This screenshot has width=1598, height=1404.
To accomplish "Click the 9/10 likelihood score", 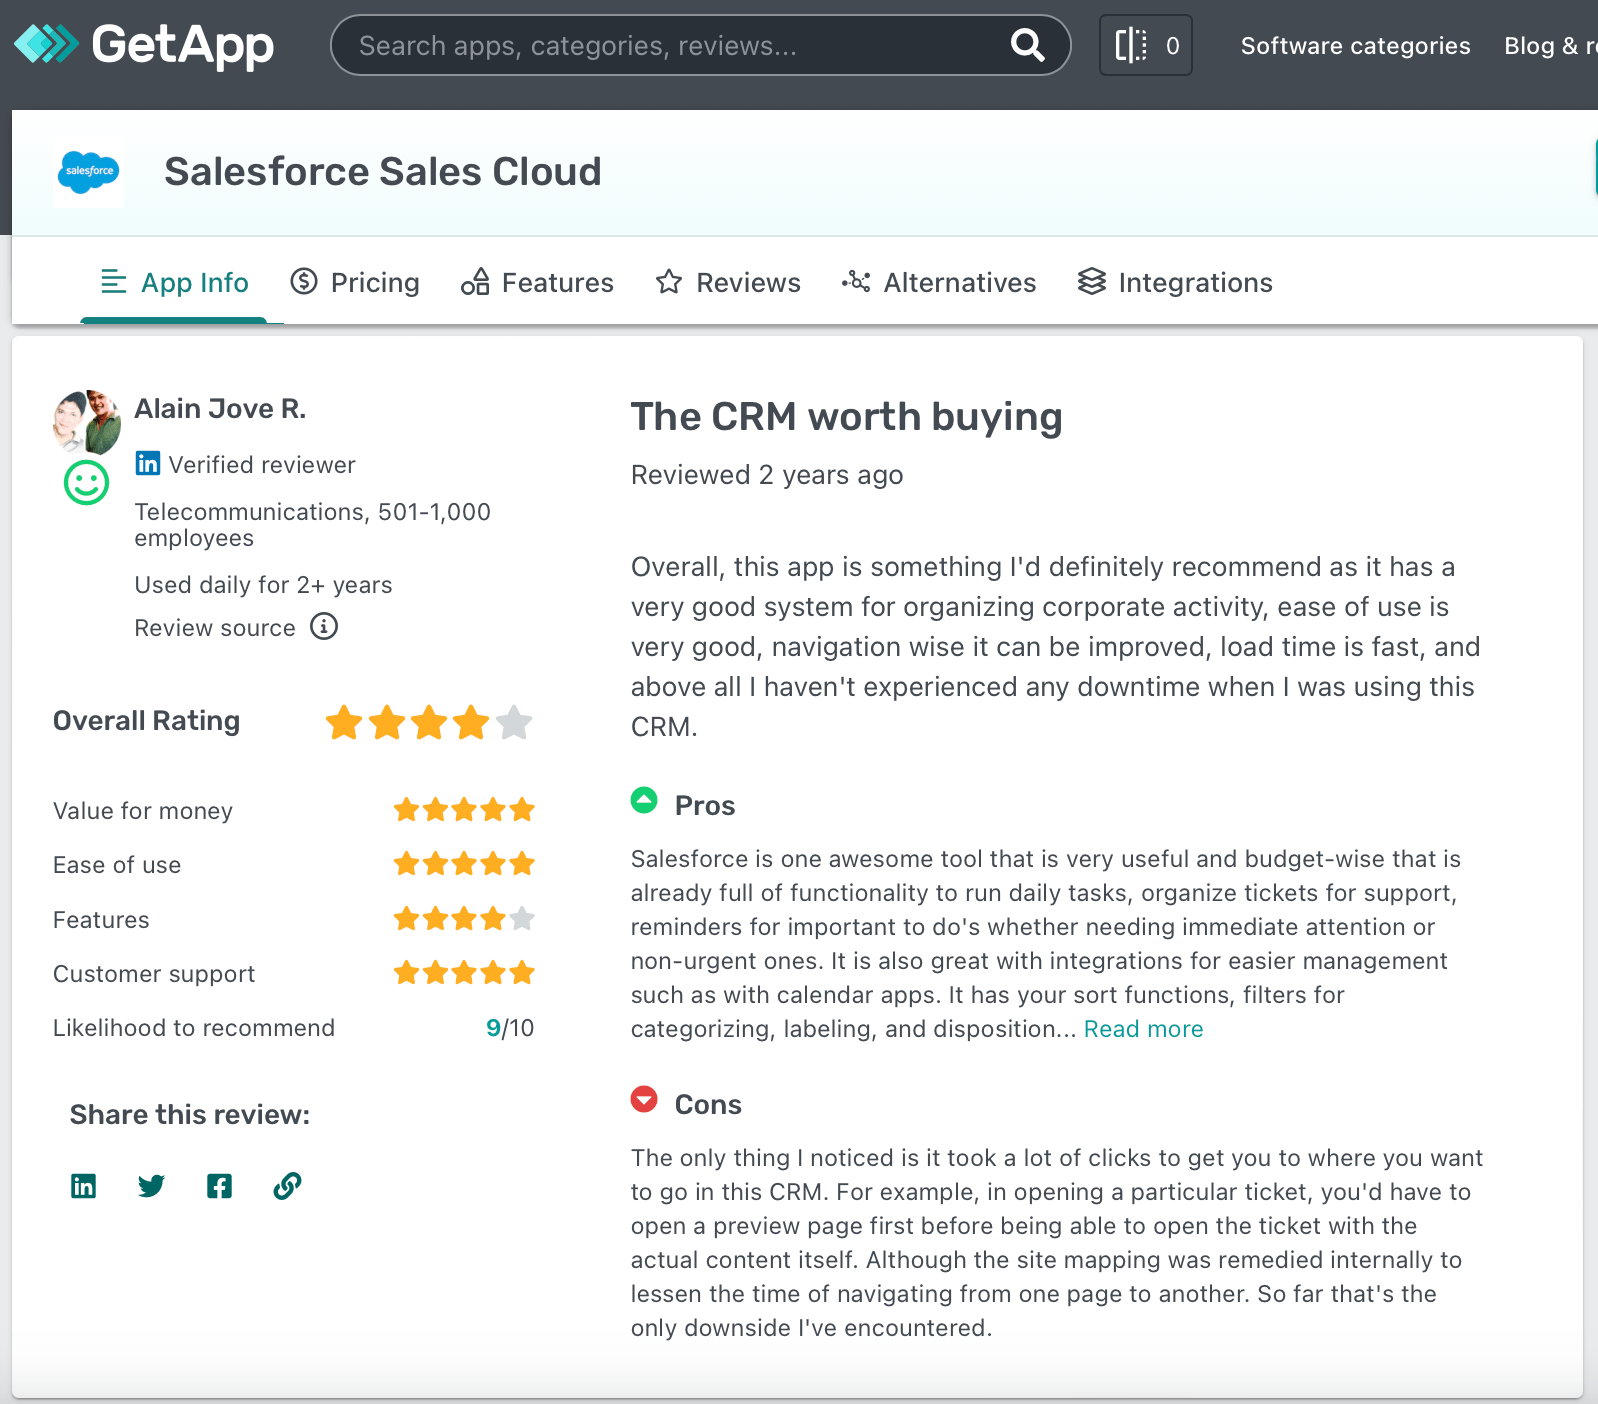I will [x=510, y=1028].
